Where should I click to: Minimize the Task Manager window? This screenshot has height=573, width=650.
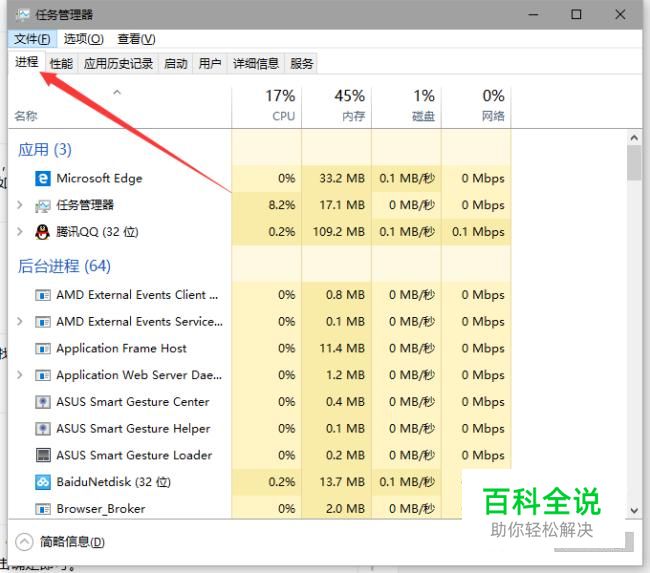click(x=533, y=15)
